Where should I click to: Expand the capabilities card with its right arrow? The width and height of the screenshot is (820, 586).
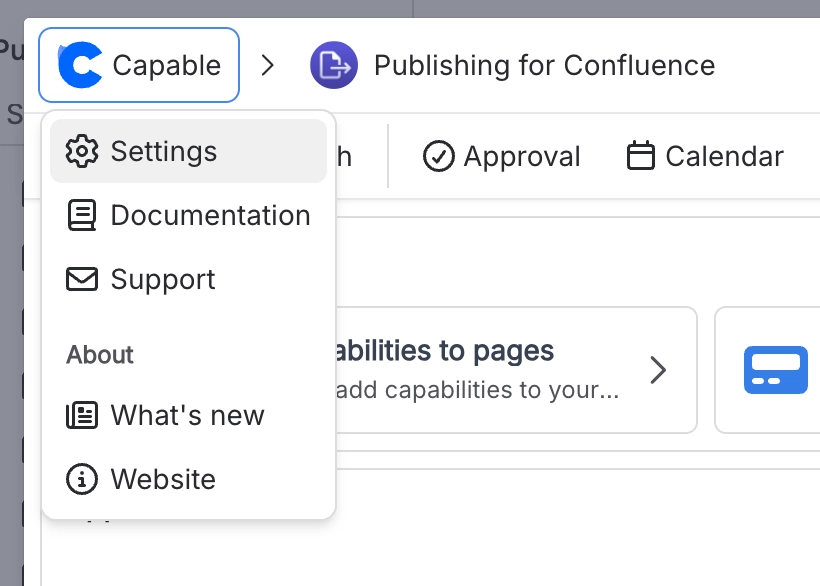(x=659, y=369)
